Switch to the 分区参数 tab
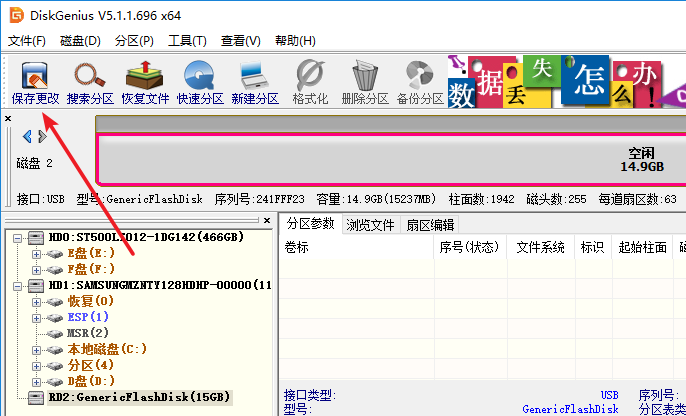686x416 pixels. [x=311, y=224]
